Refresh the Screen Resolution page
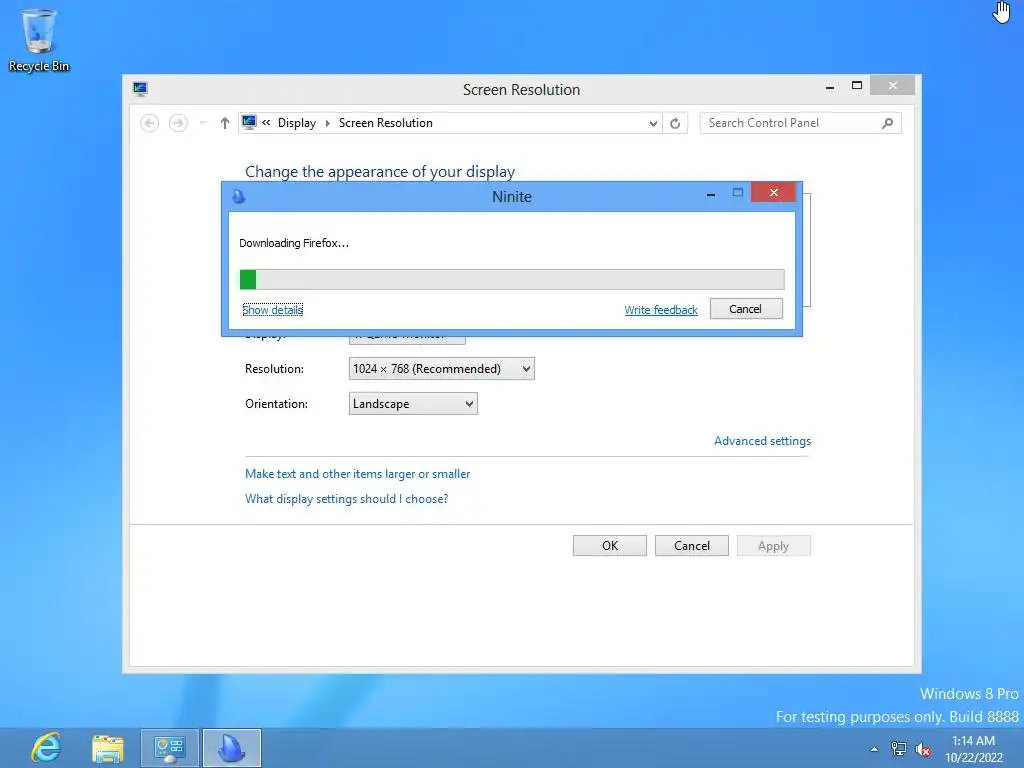Image resolution: width=1024 pixels, height=768 pixels. point(675,123)
